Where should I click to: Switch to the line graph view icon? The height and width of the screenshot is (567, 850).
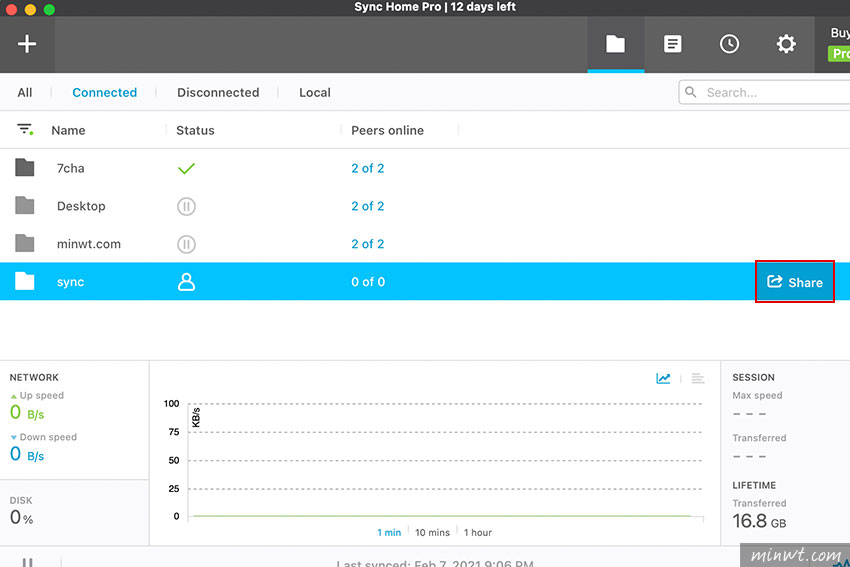click(663, 378)
